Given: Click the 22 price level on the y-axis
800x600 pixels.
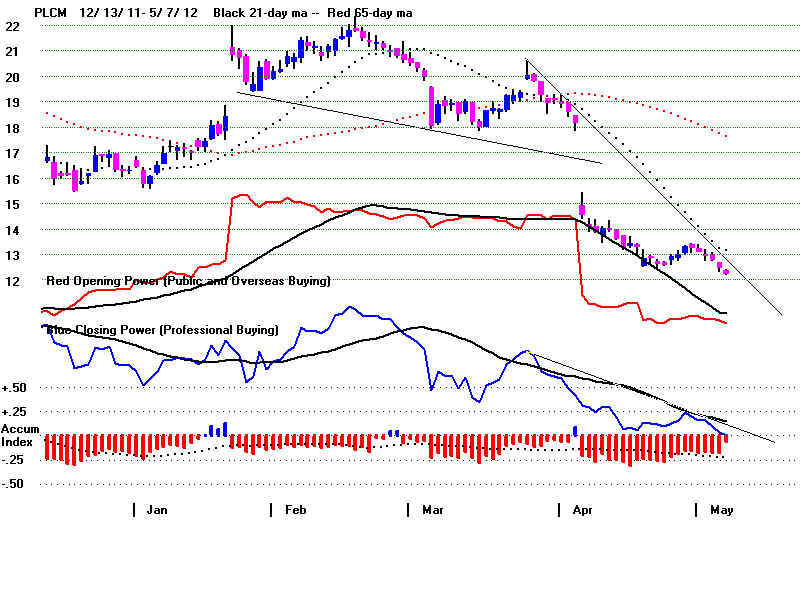Looking at the screenshot, I should click(12, 26).
